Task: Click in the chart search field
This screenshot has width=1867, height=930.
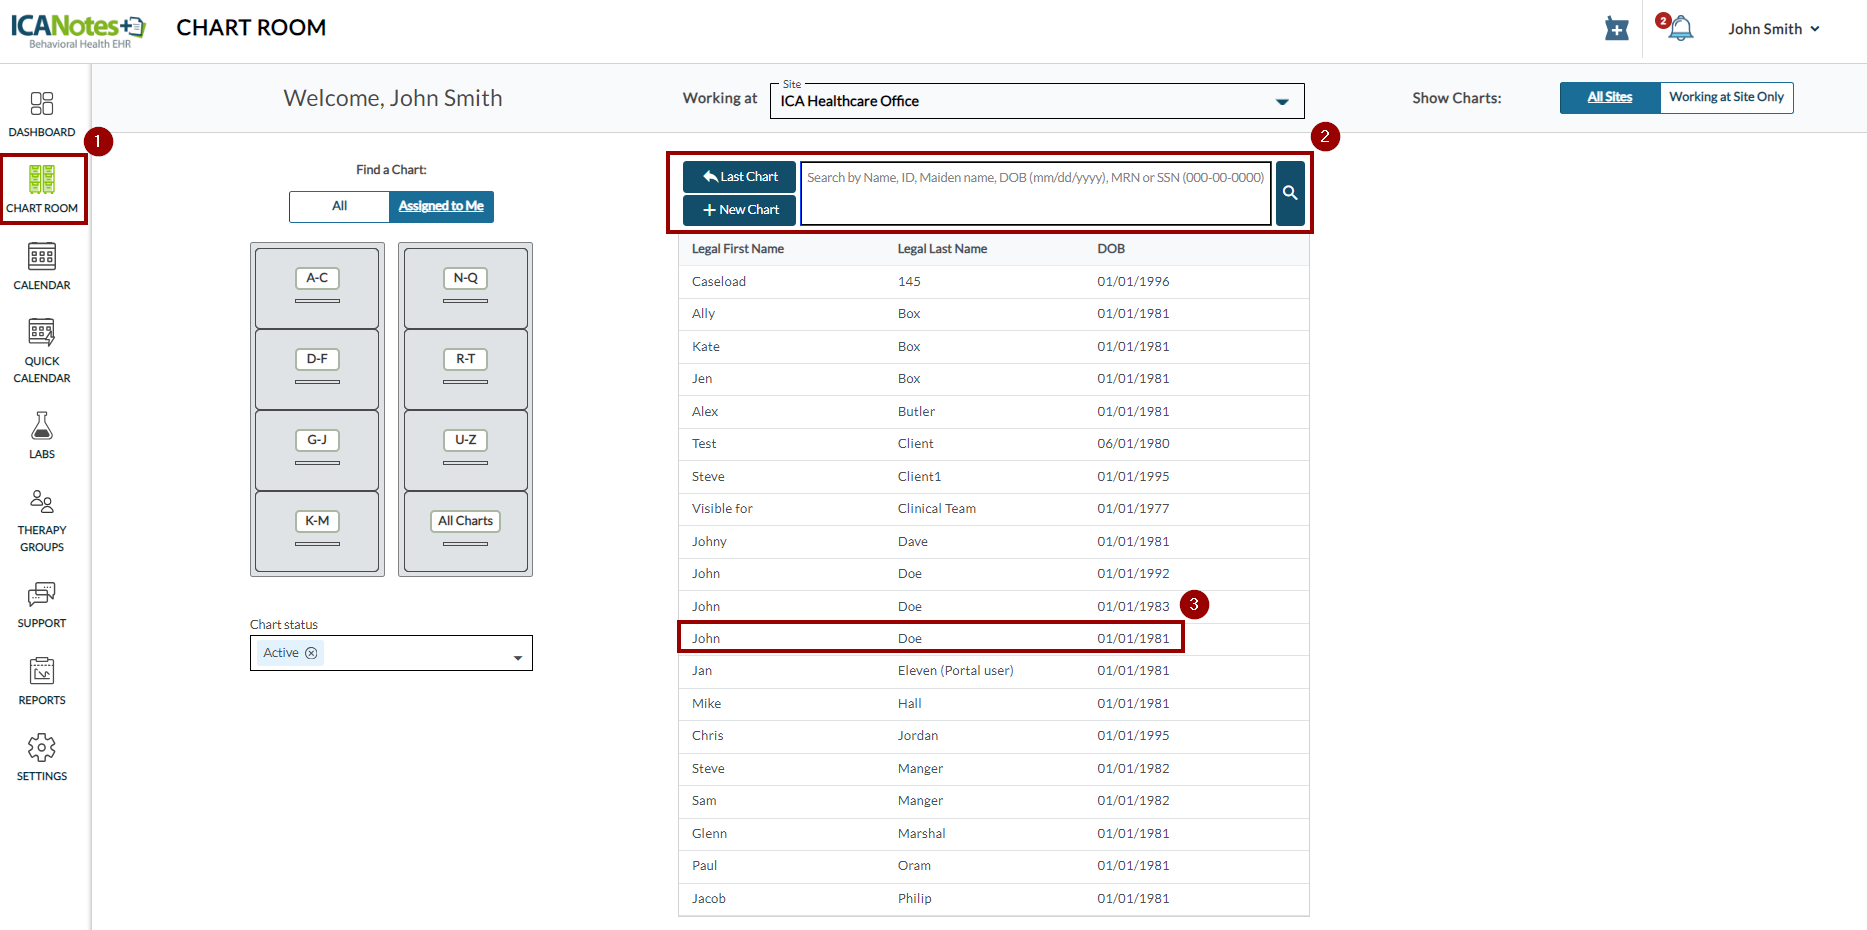Action: pos(1035,193)
